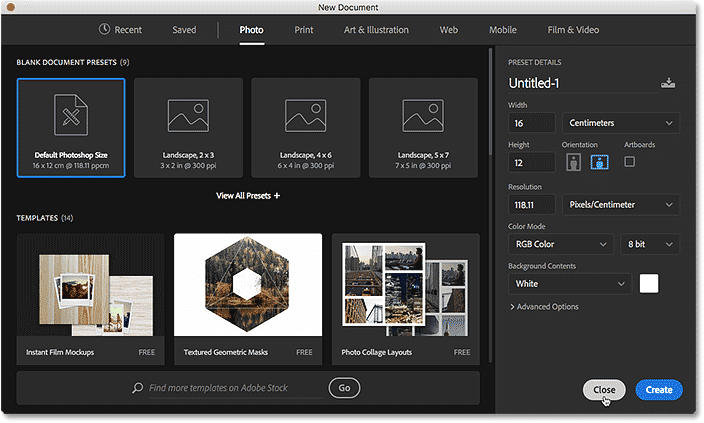The height and width of the screenshot is (423, 704).
Task: Open the Centimeters width units dropdown
Action: [x=620, y=123]
